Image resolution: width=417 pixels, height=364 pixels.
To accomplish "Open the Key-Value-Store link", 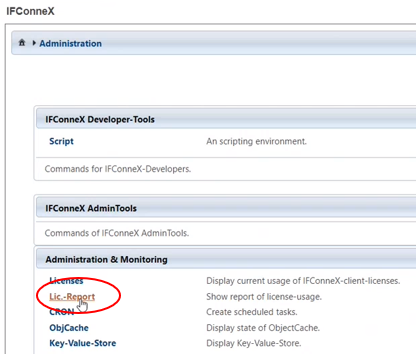I will pos(83,343).
